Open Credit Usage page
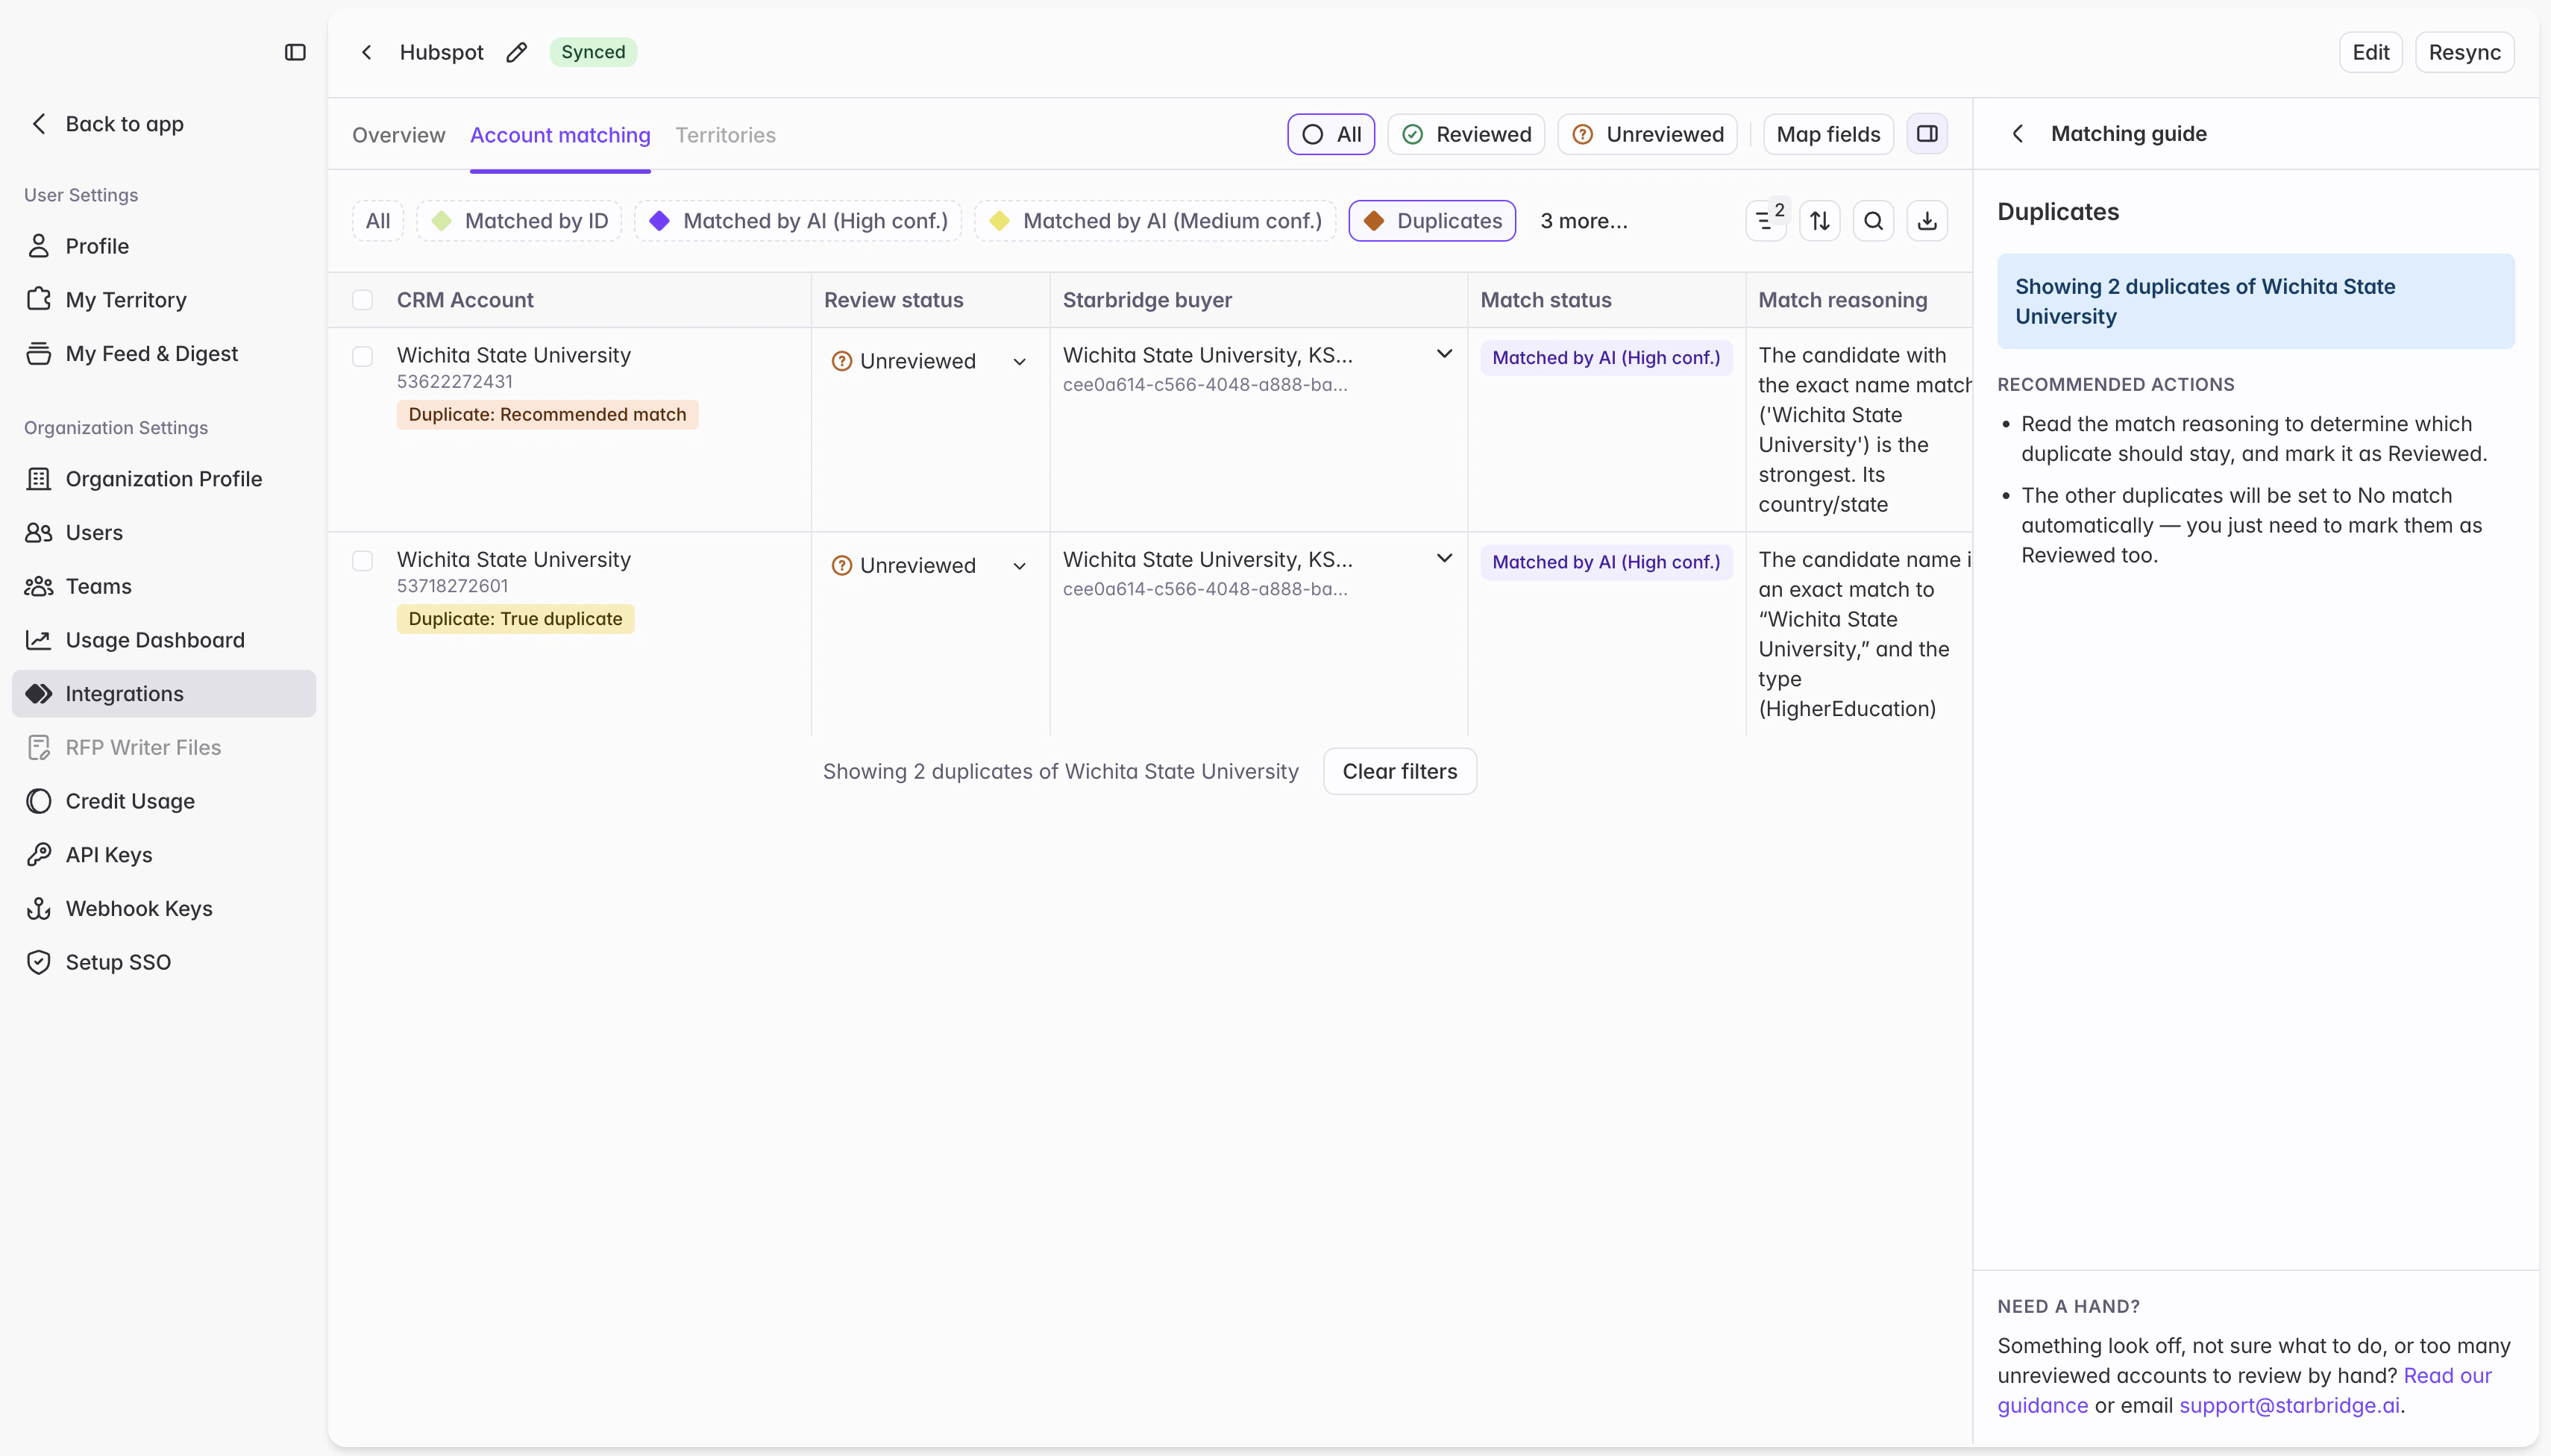Viewport: 2551px width, 1456px height. tap(164, 801)
